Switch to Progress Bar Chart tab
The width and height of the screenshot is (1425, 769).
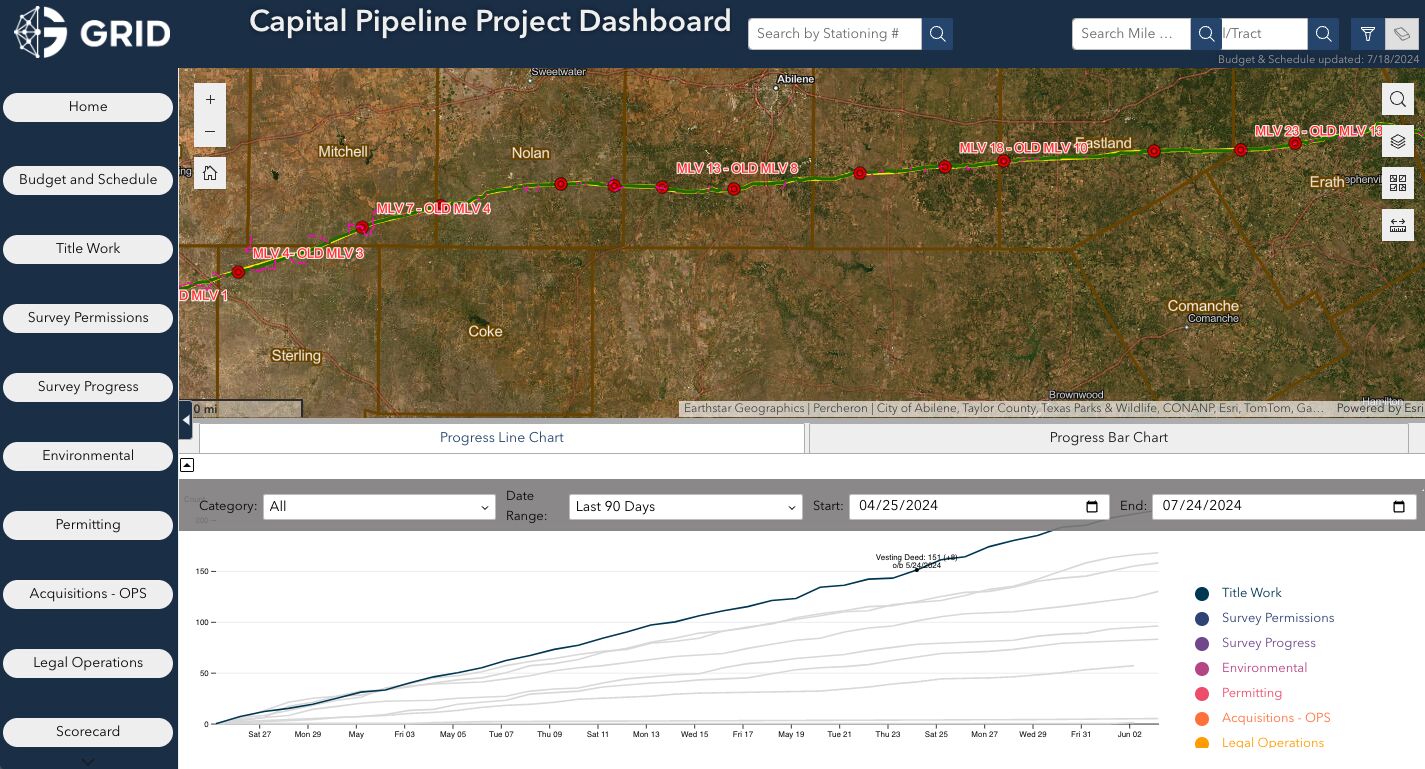[1108, 438]
